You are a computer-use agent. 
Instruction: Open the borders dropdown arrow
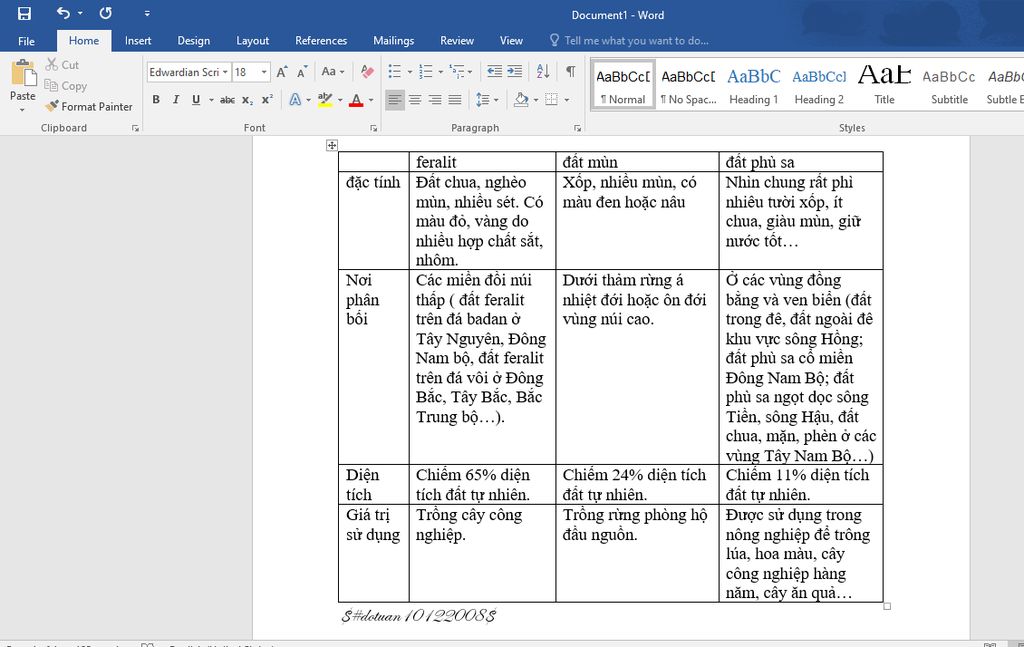coord(566,100)
